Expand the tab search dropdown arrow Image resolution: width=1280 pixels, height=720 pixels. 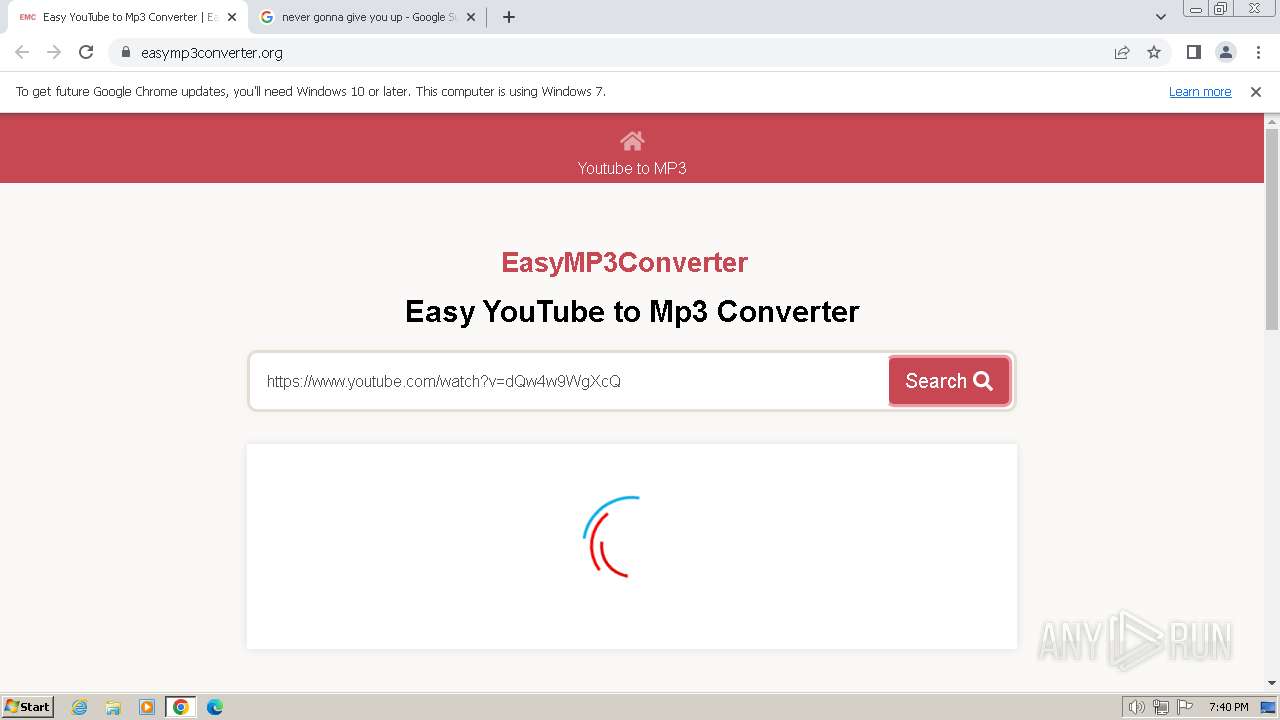pos(1161,17)
